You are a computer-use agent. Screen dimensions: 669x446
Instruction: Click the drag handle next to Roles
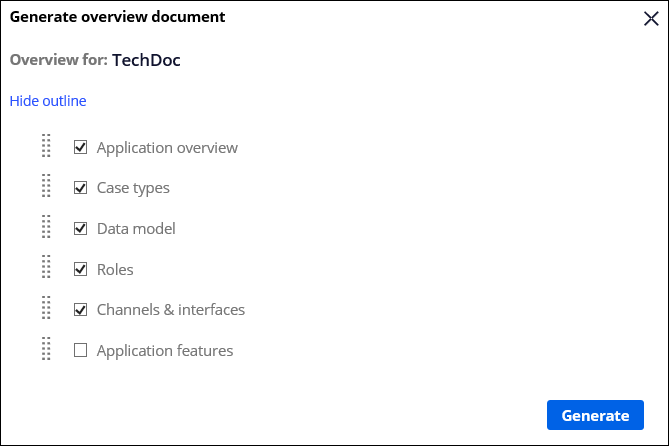[46, 269]
